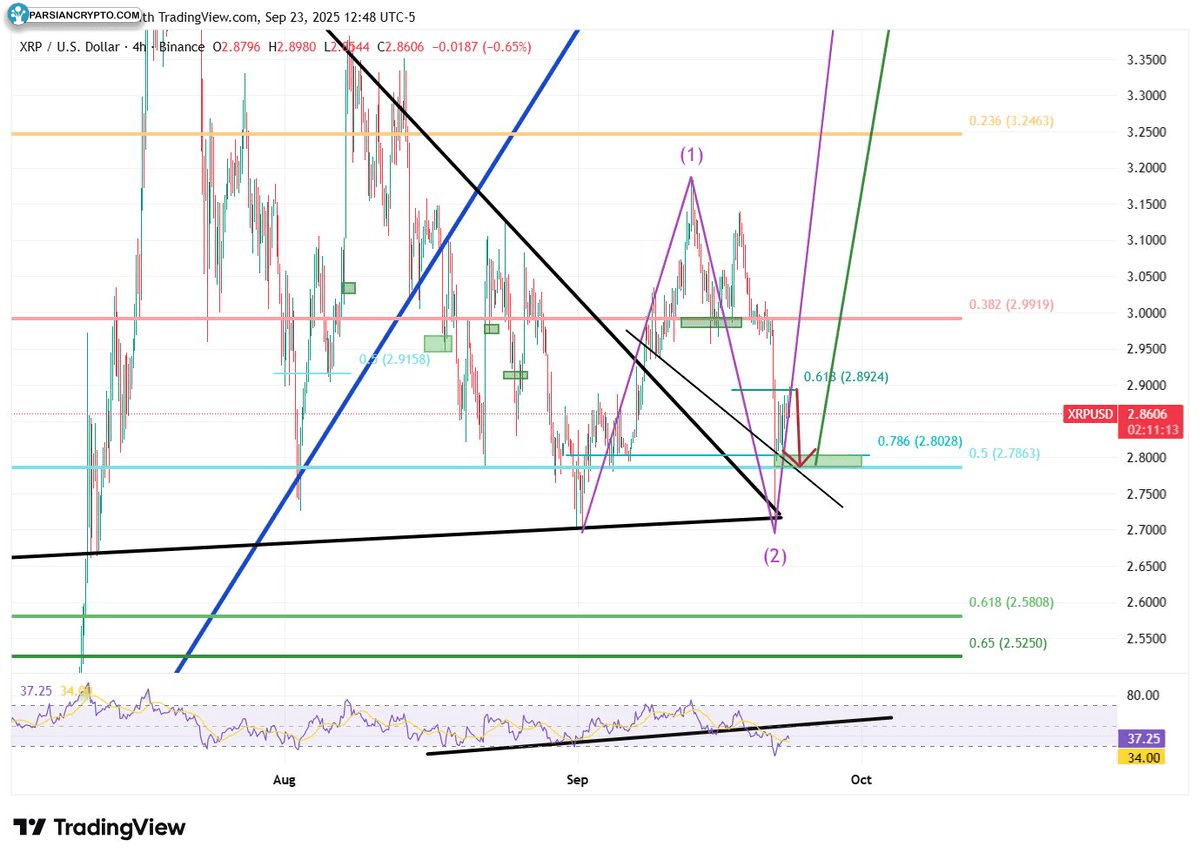Click the Aug label on the time axis
The height and width of the screenshot is (860, 1200).
click(x=285, y=778)
